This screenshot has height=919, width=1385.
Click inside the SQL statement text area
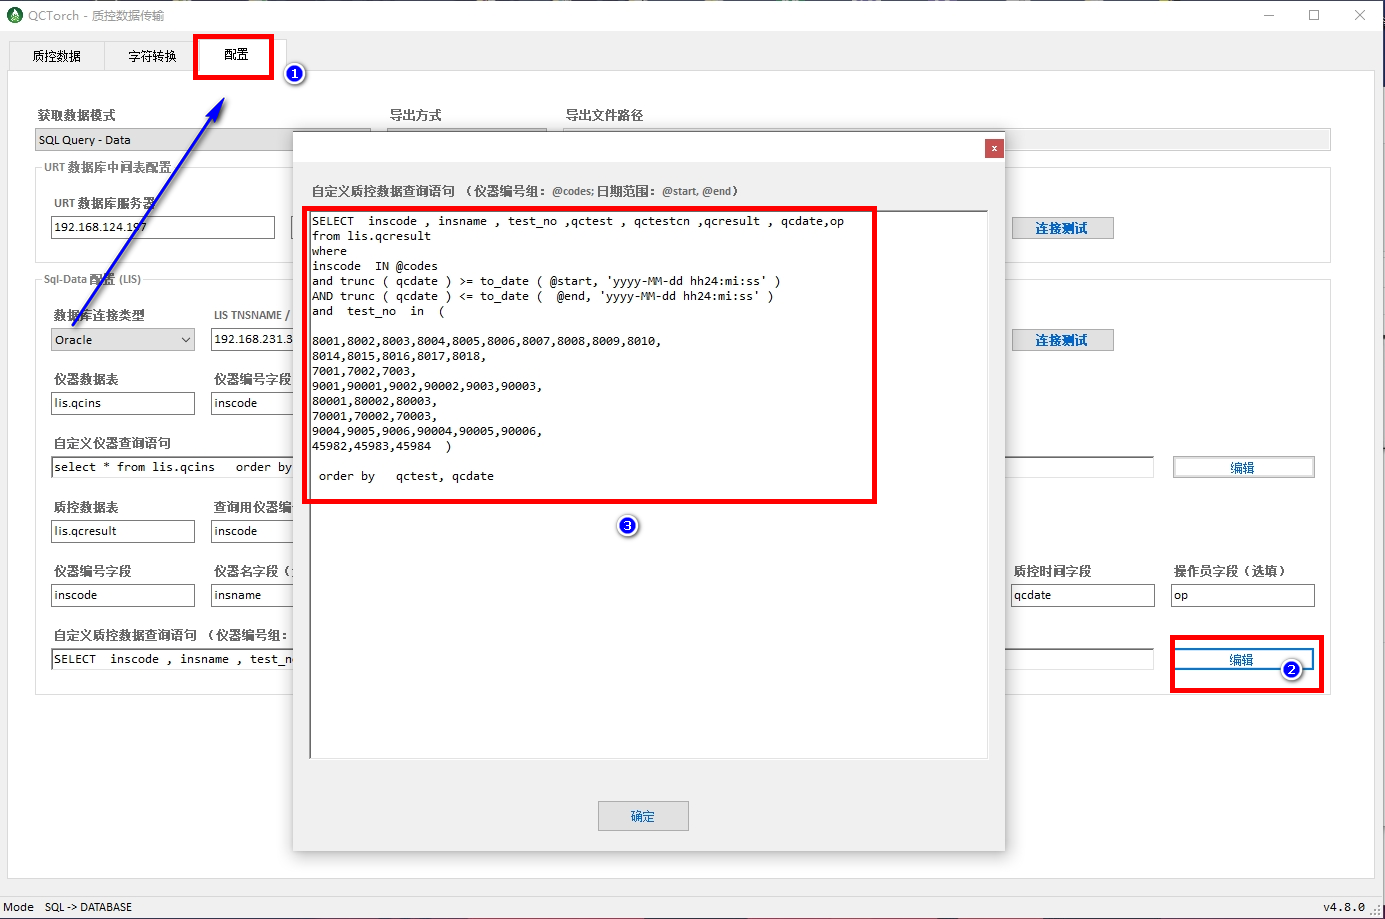coord(648,620)
